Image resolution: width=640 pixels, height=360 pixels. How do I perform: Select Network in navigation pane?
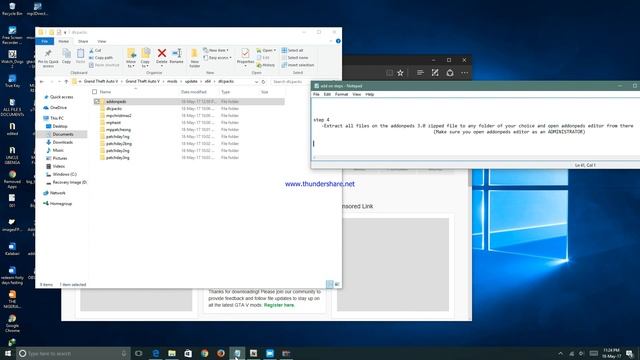point(57,193)
